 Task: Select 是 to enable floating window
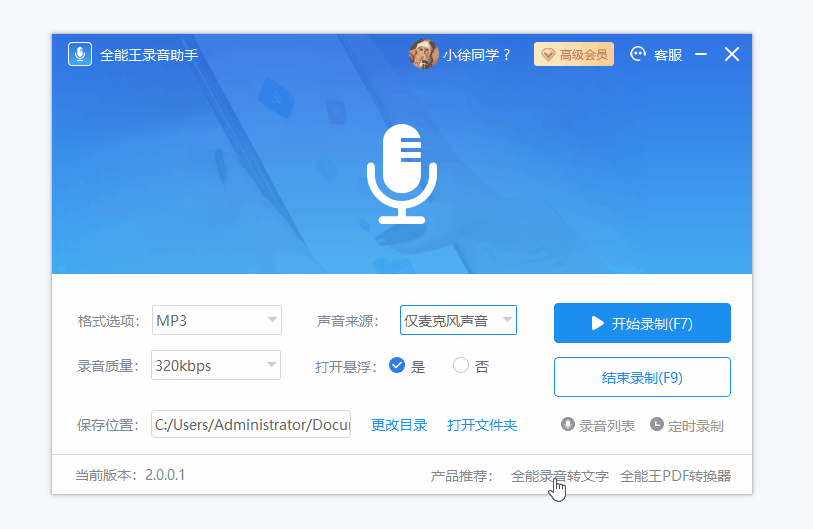[397, 366]
